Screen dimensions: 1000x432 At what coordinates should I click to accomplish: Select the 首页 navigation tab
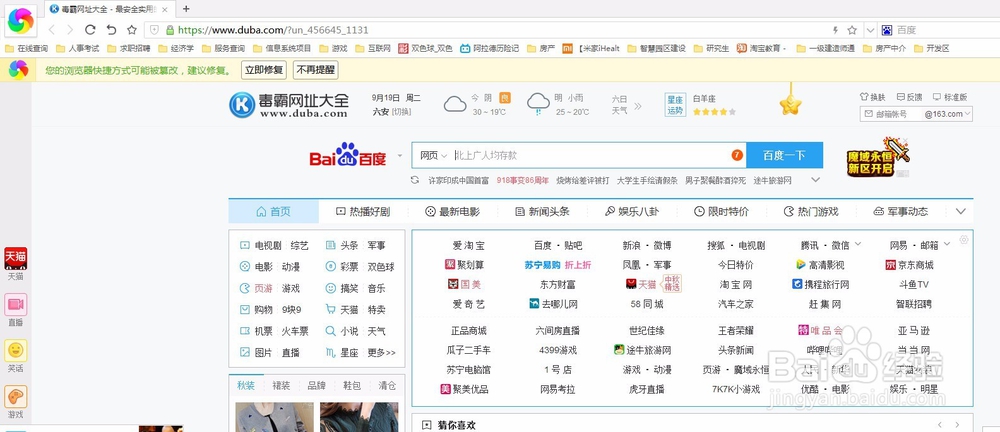pos(274,211)
